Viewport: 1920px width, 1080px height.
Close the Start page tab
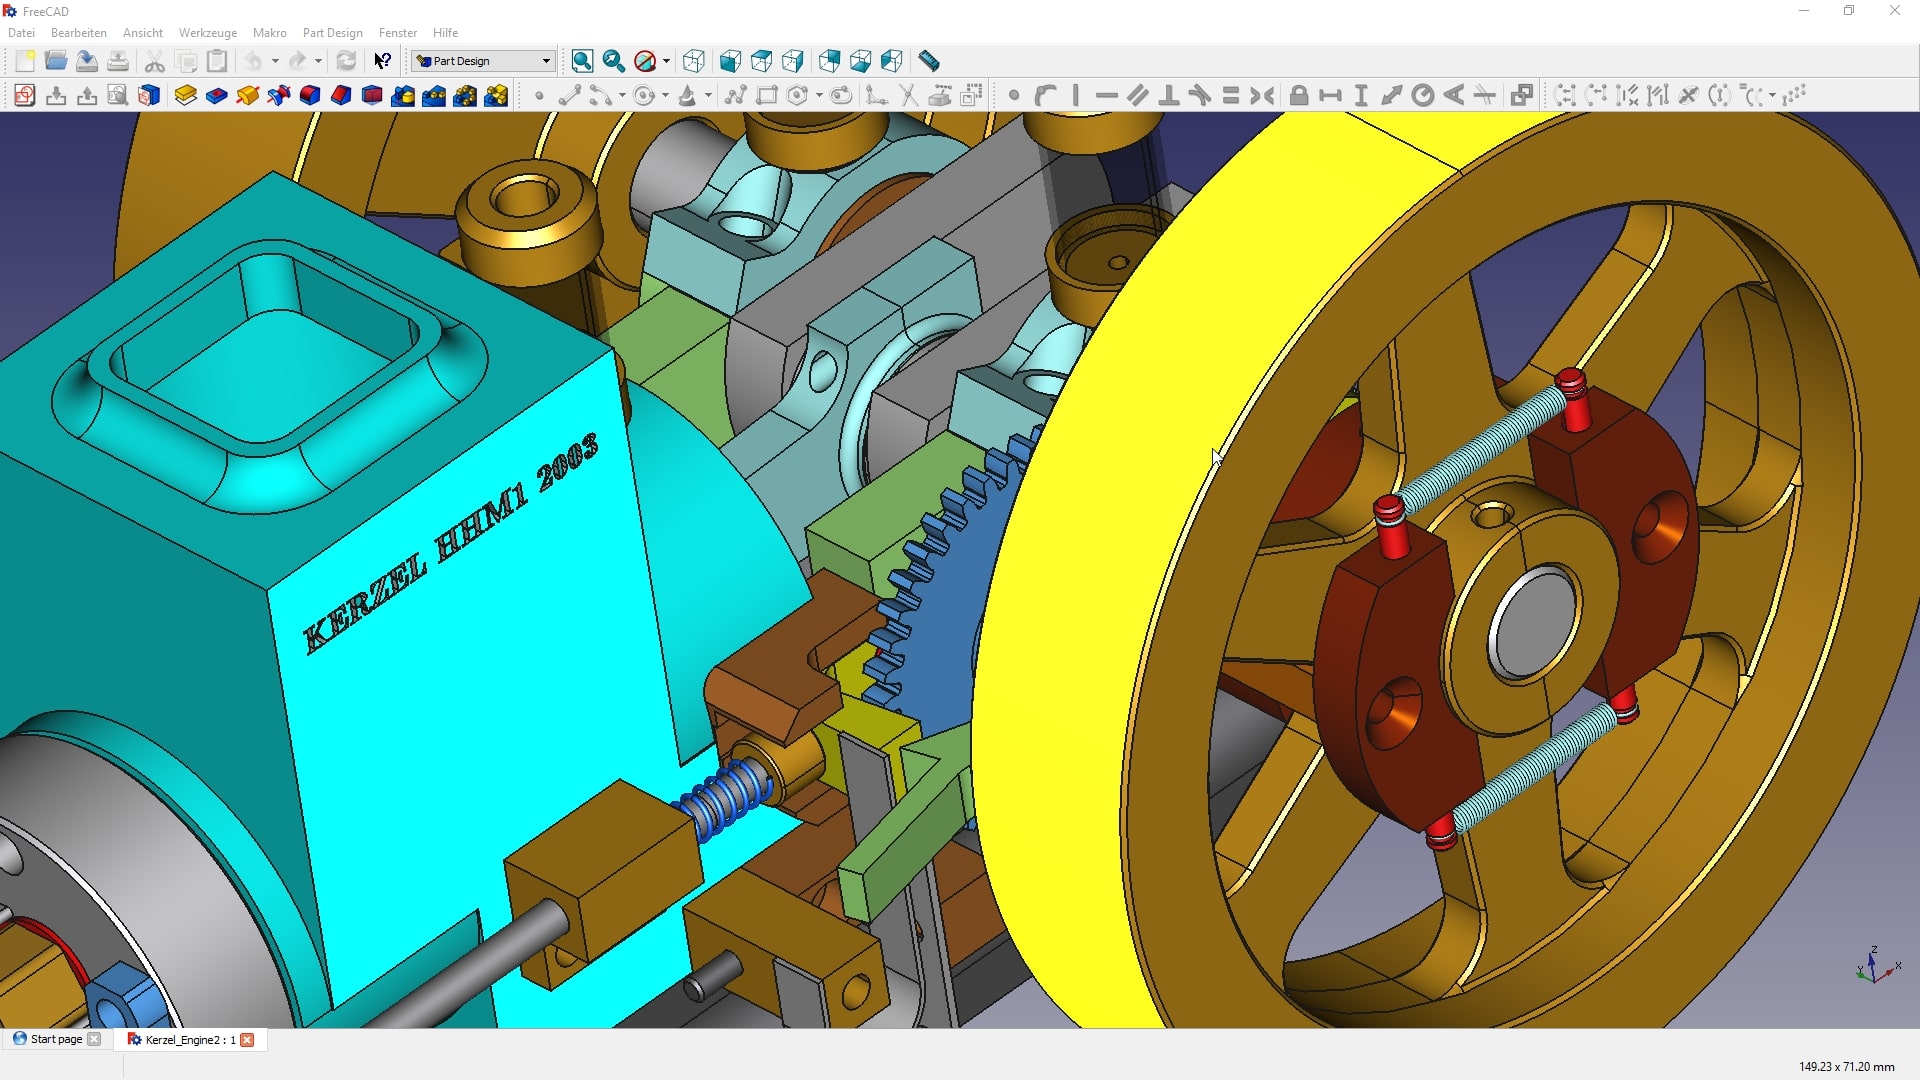coord(94,1039)
